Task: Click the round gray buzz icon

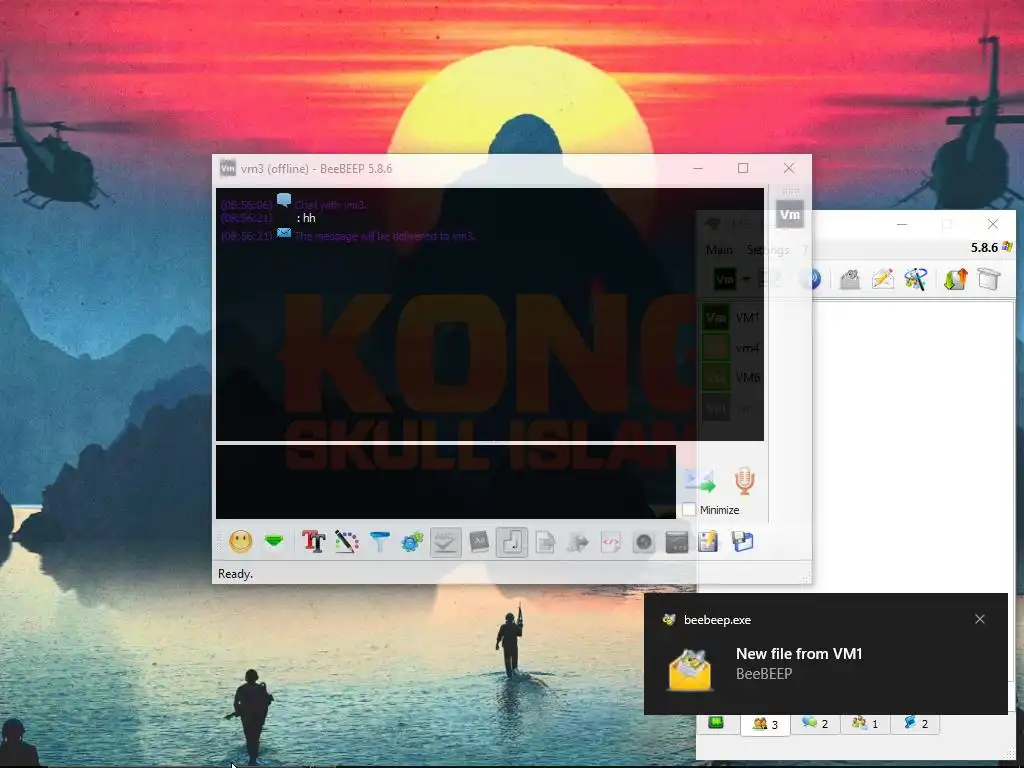Action: point(644,541)
